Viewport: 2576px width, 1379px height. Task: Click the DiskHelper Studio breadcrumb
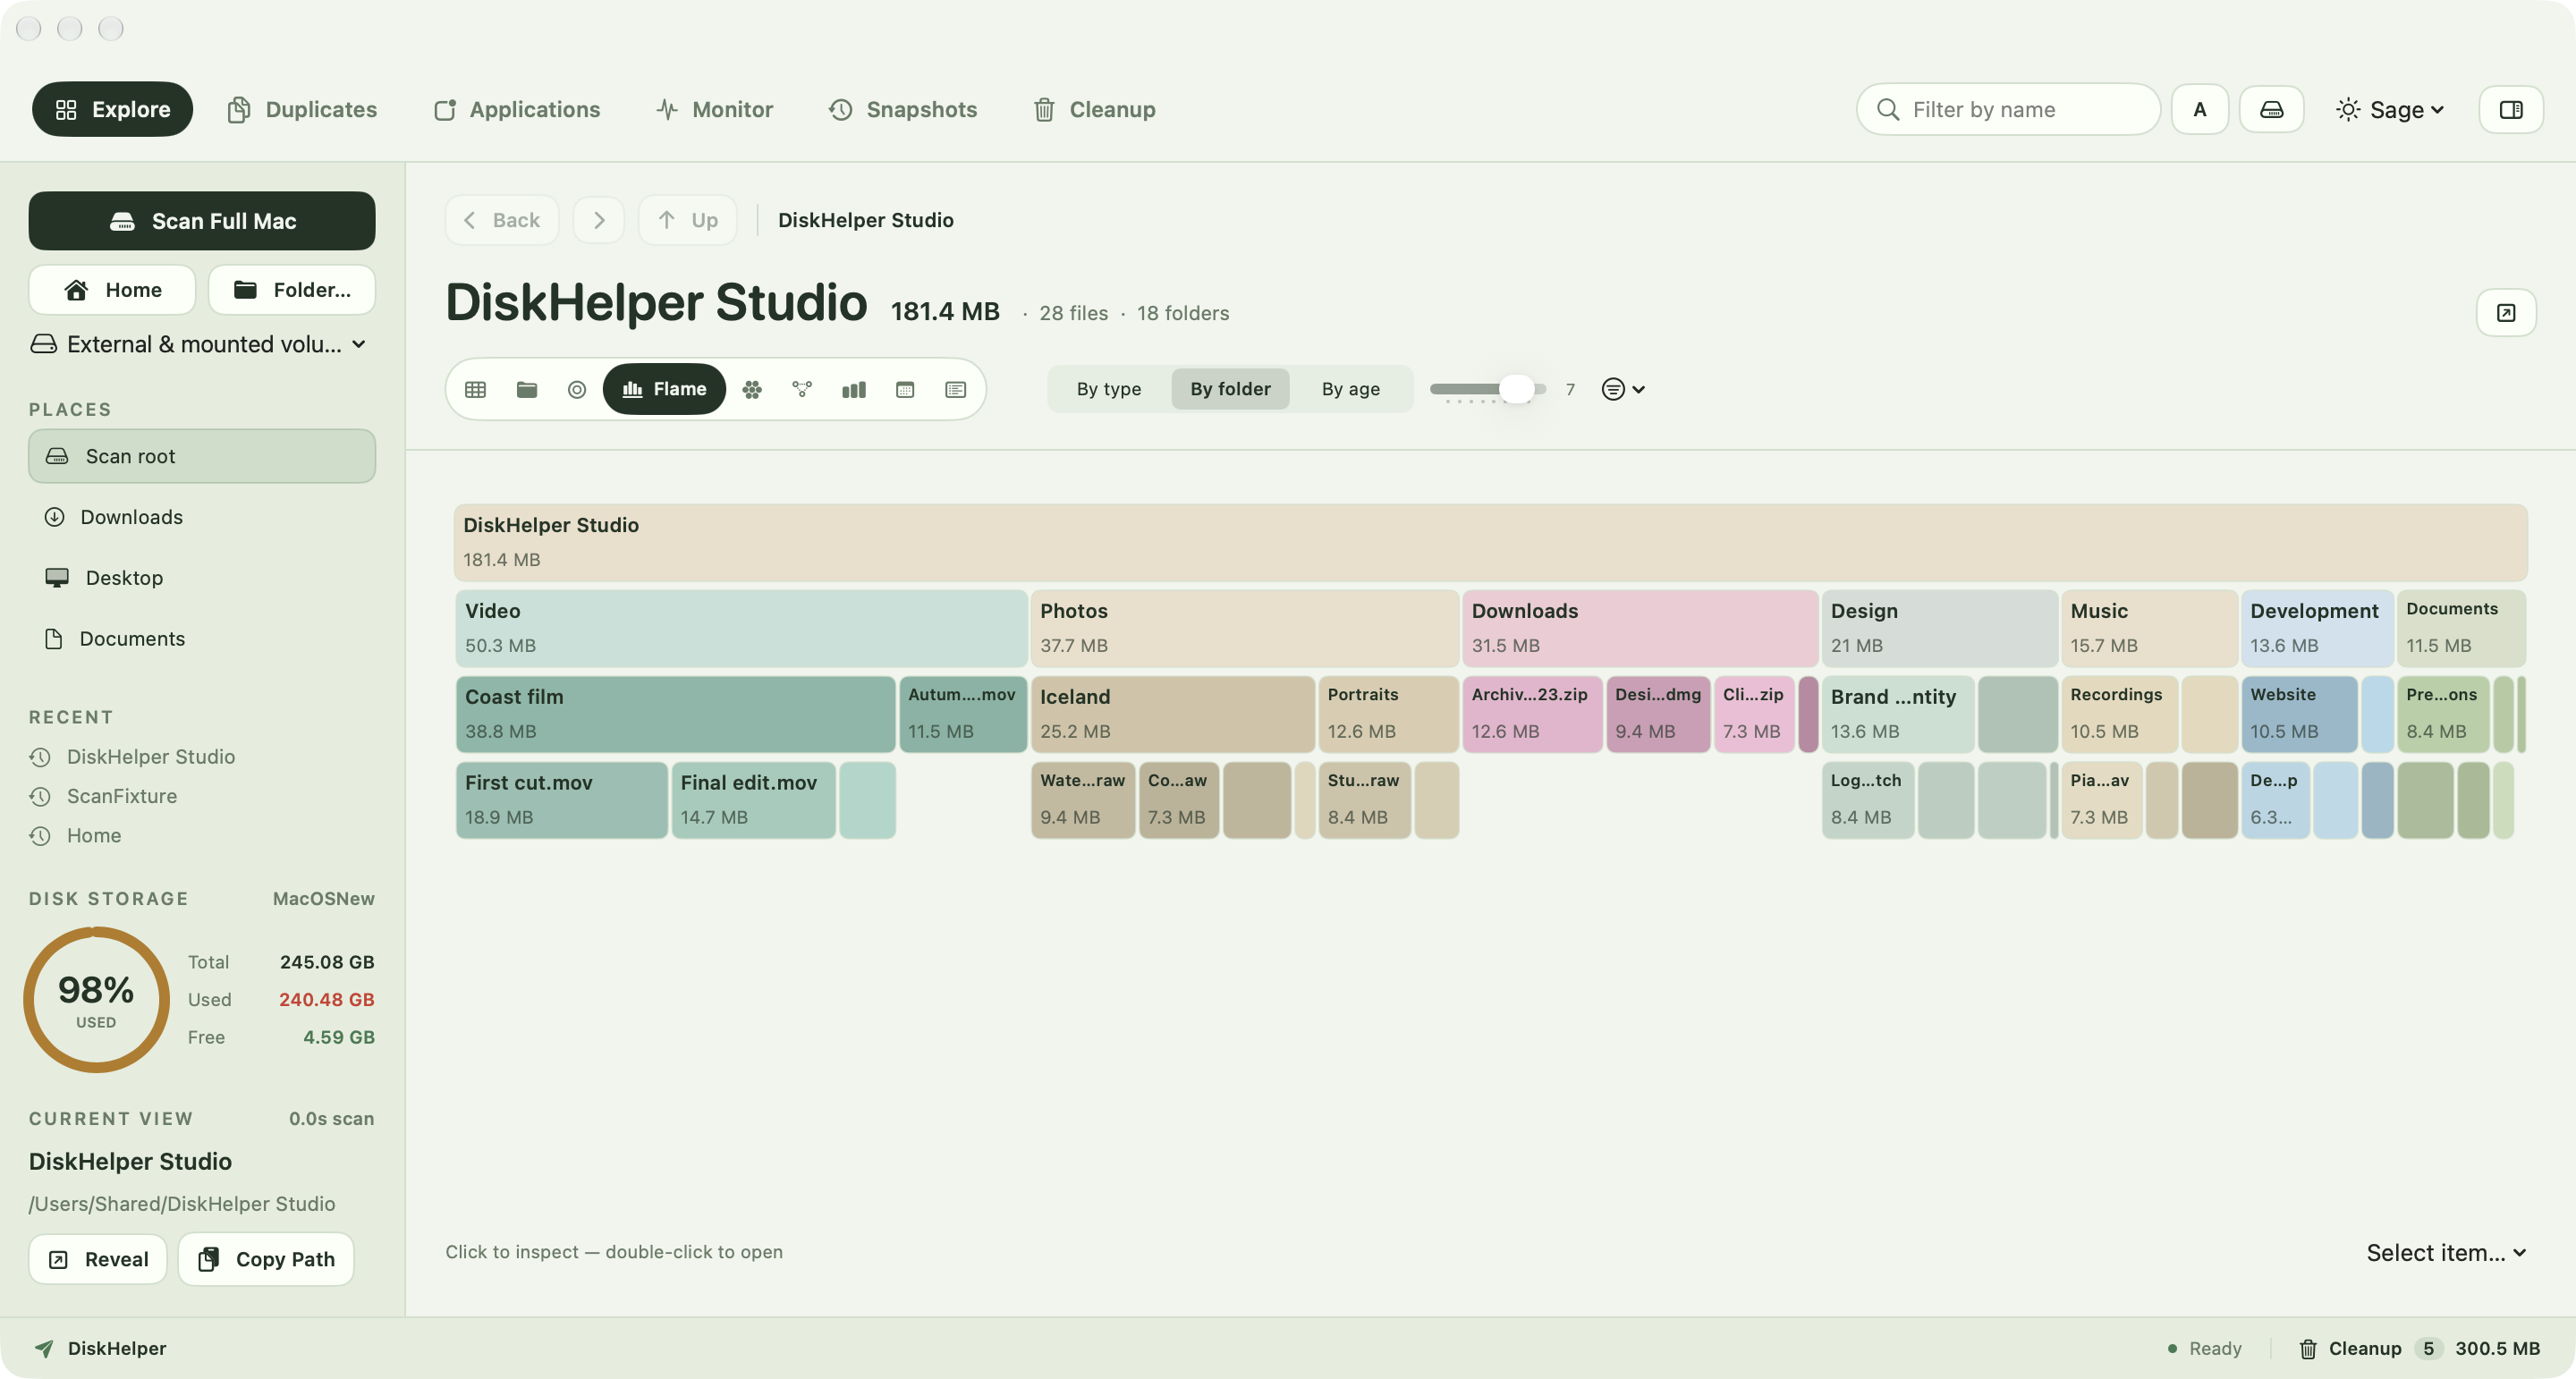866,220
